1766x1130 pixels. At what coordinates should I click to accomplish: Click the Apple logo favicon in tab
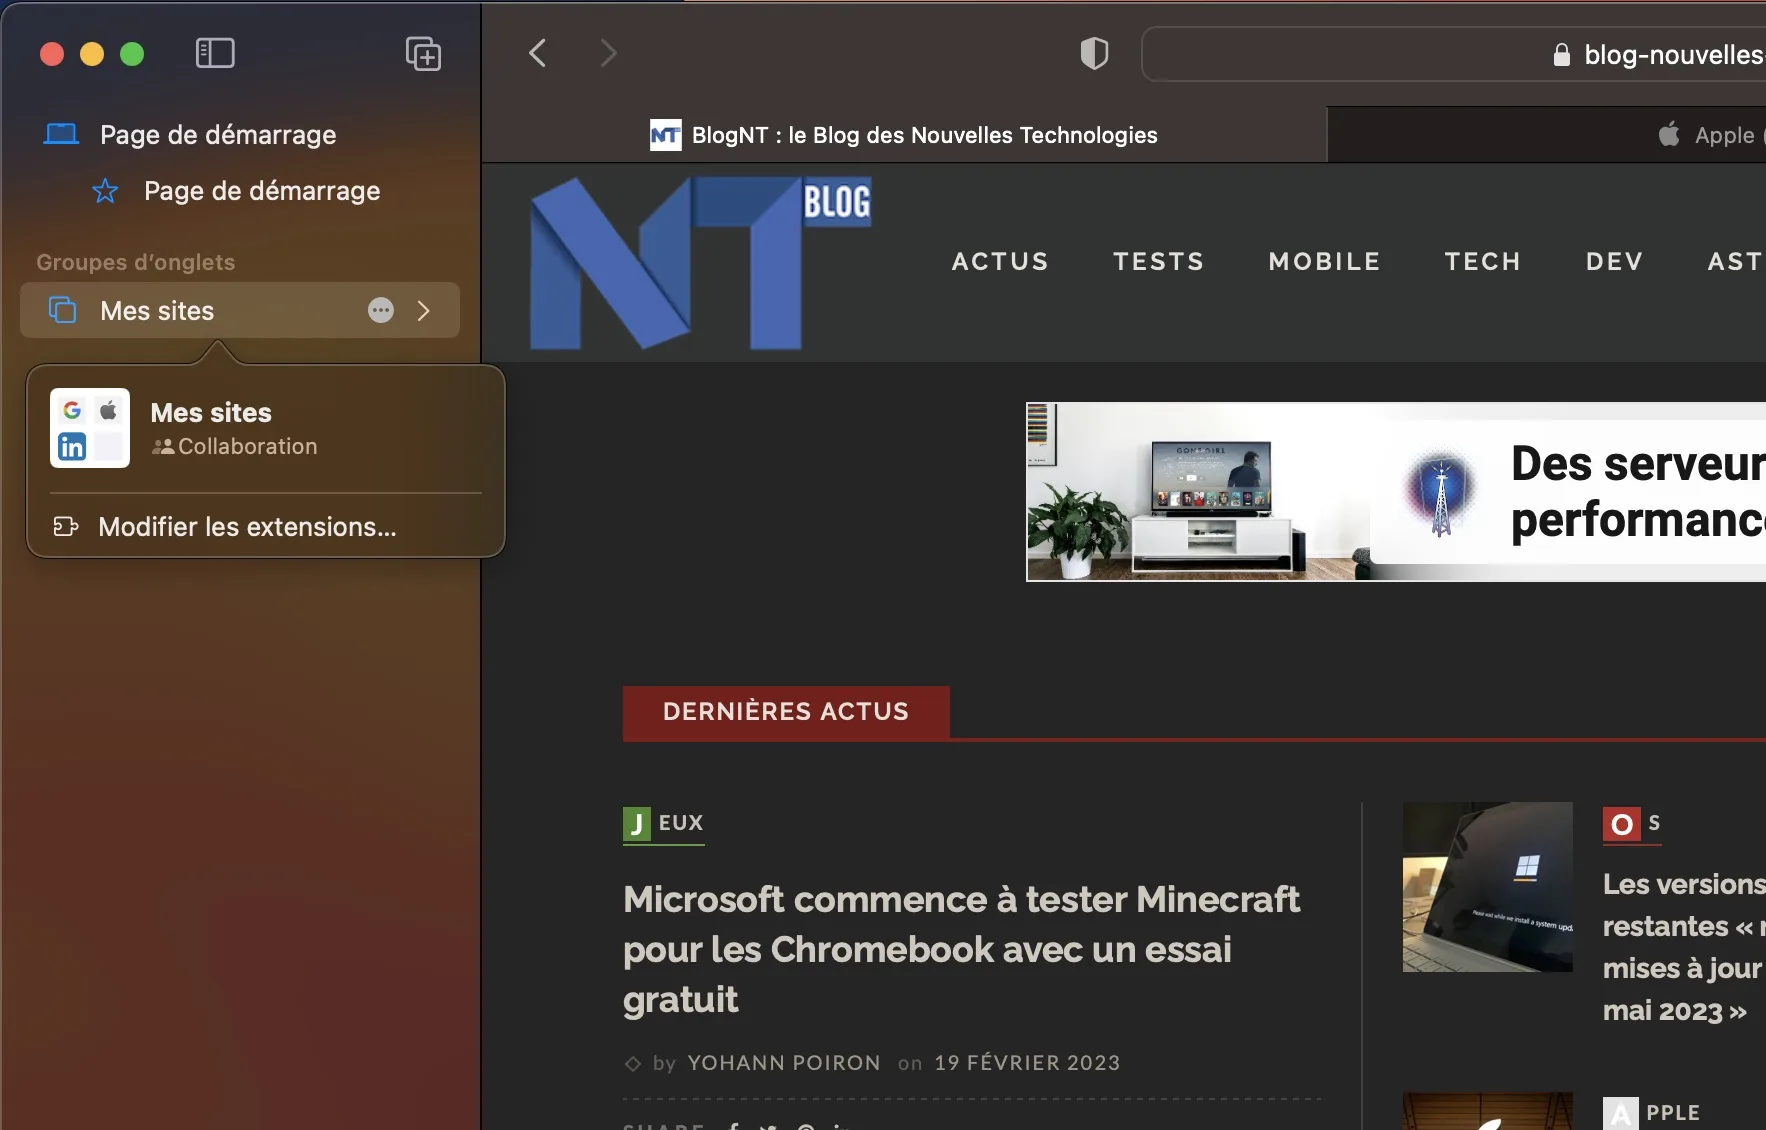[1669, 134]
